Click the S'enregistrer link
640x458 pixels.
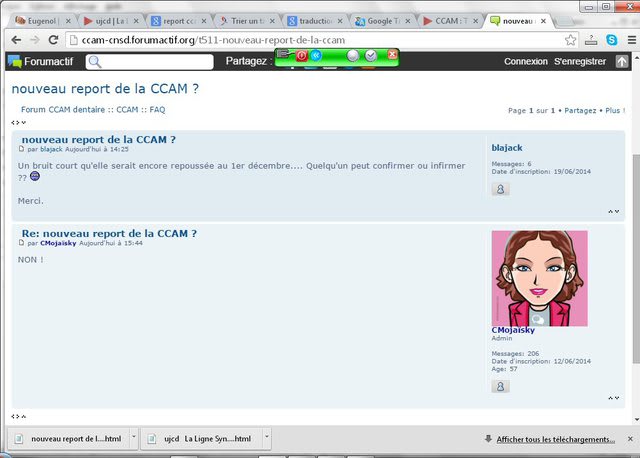click(x=580, y=61)
